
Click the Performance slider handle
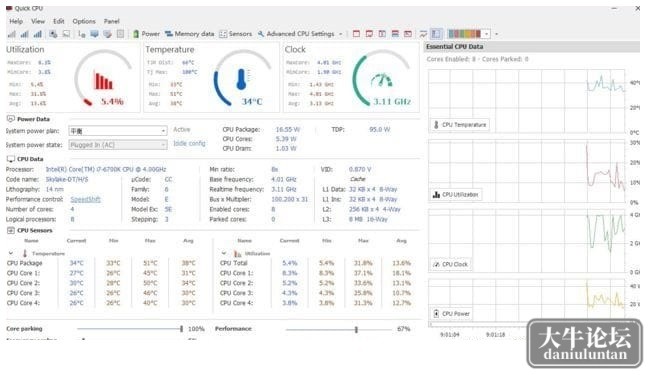pyautogui.click(x=356, y=329)
